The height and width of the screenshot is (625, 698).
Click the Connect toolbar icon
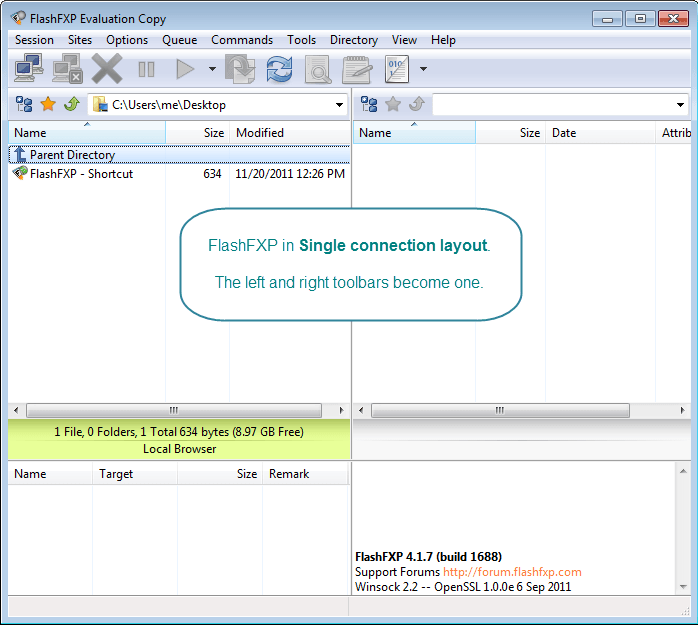[x=28, y=68]
